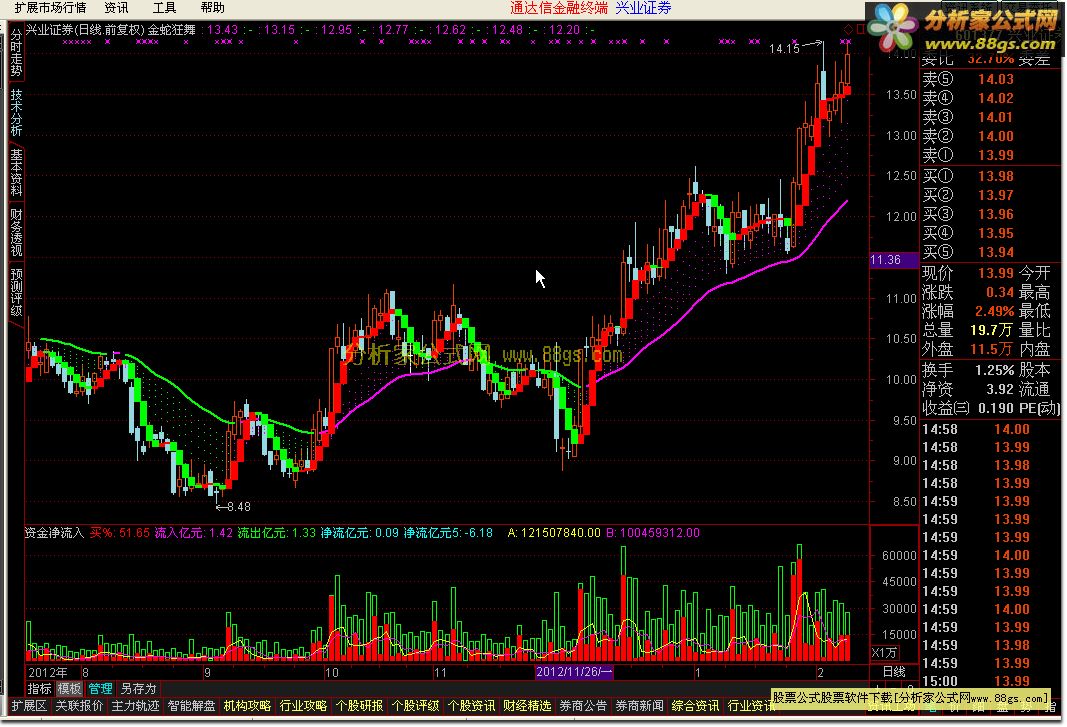Click the 通达信金融终端 title link
This screenshot has width=1067, height=727.
point(559,8)
